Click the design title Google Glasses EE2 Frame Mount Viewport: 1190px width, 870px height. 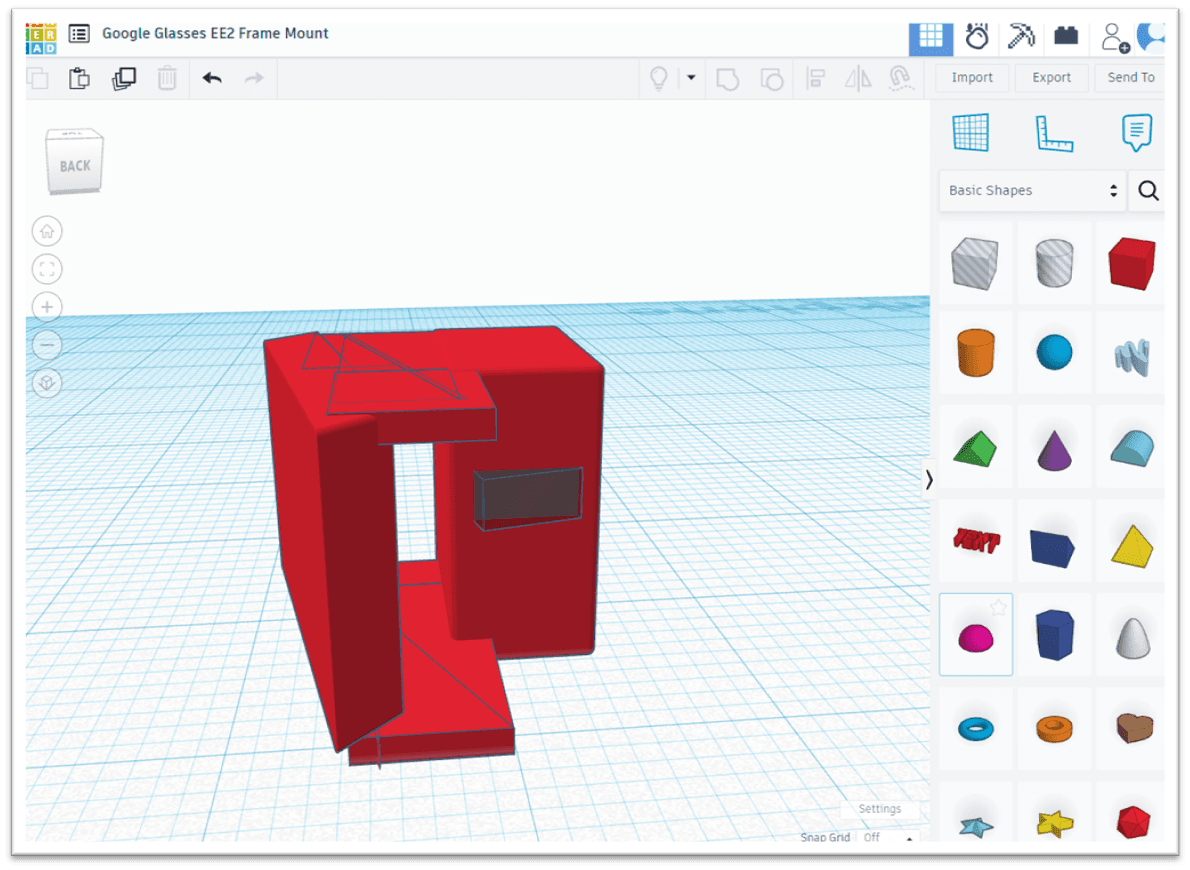(x=216, y=33)
